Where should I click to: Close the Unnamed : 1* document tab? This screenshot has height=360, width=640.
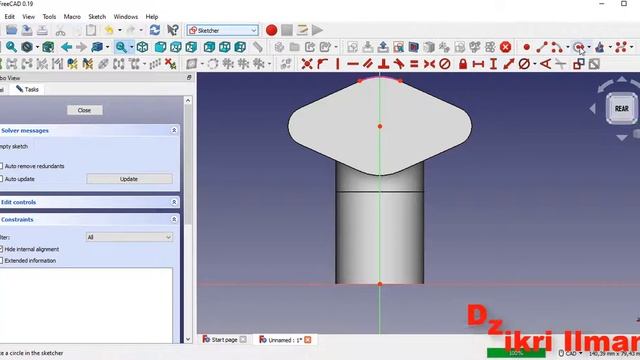[x=308, y=340]
